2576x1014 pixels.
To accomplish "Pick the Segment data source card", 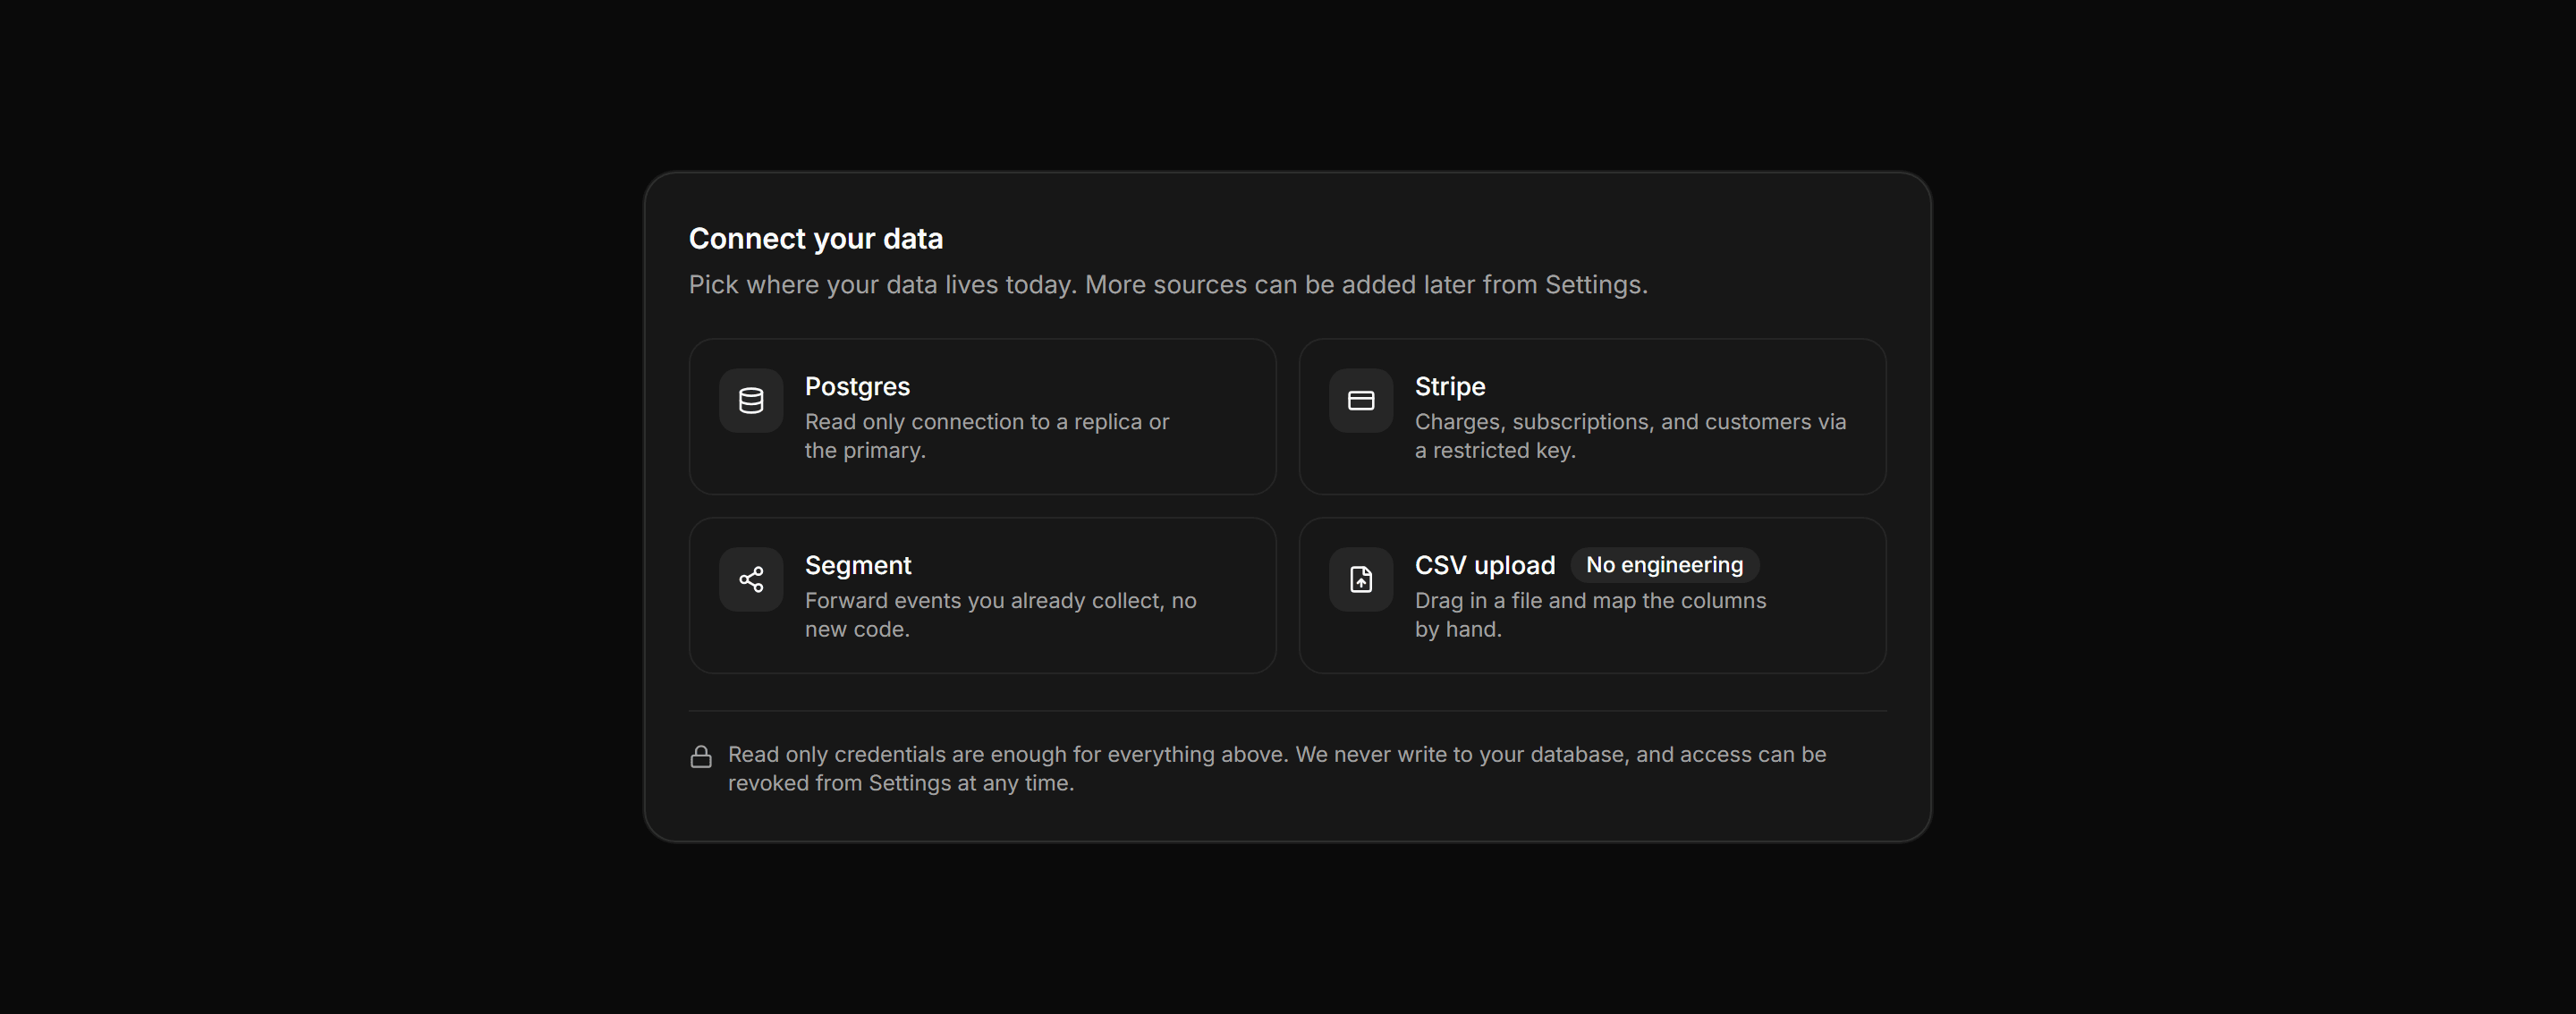I will coord(982,595).
